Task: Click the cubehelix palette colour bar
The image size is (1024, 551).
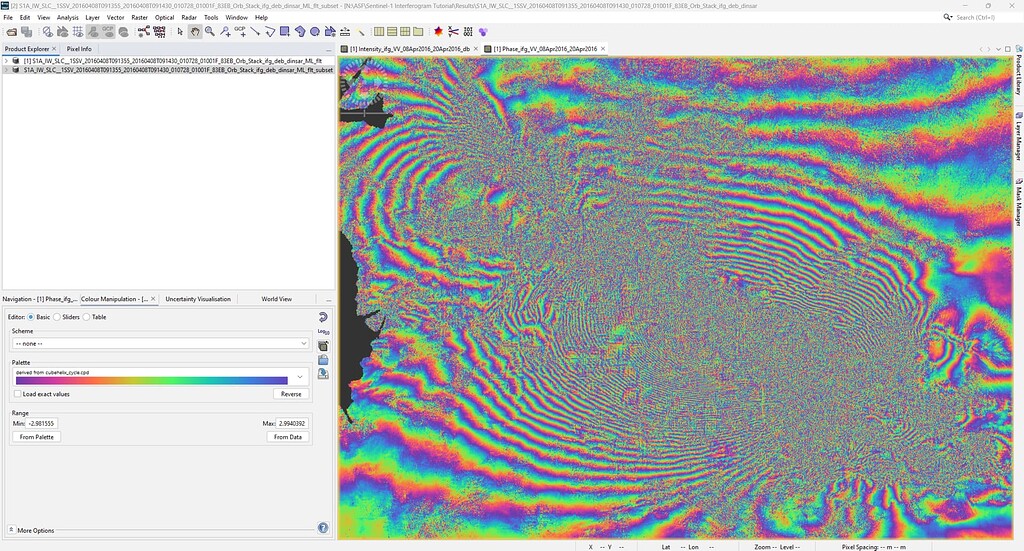Action: (x=150, y=380)
